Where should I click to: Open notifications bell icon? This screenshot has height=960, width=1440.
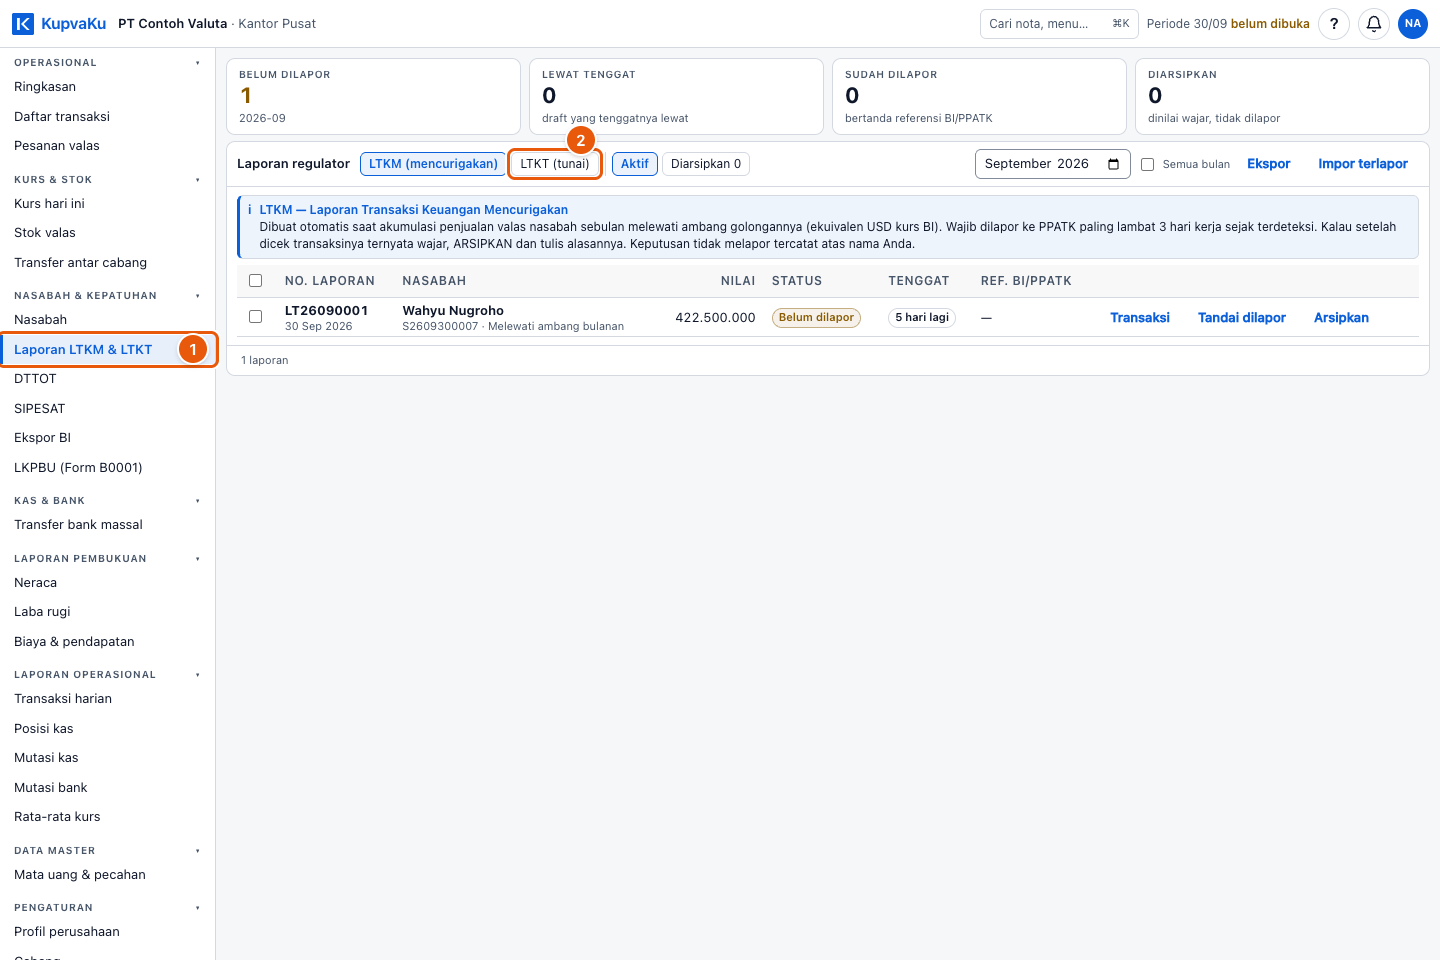click(1374, 24)
